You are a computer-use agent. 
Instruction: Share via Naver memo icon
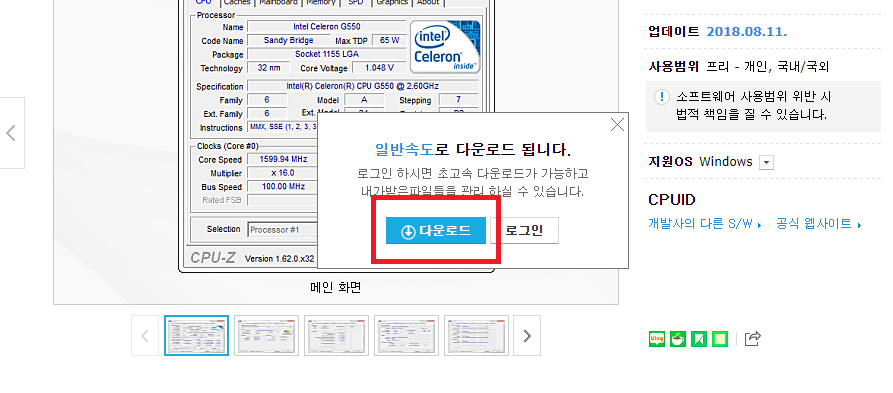pyautogui.click(x=720, y=339)
